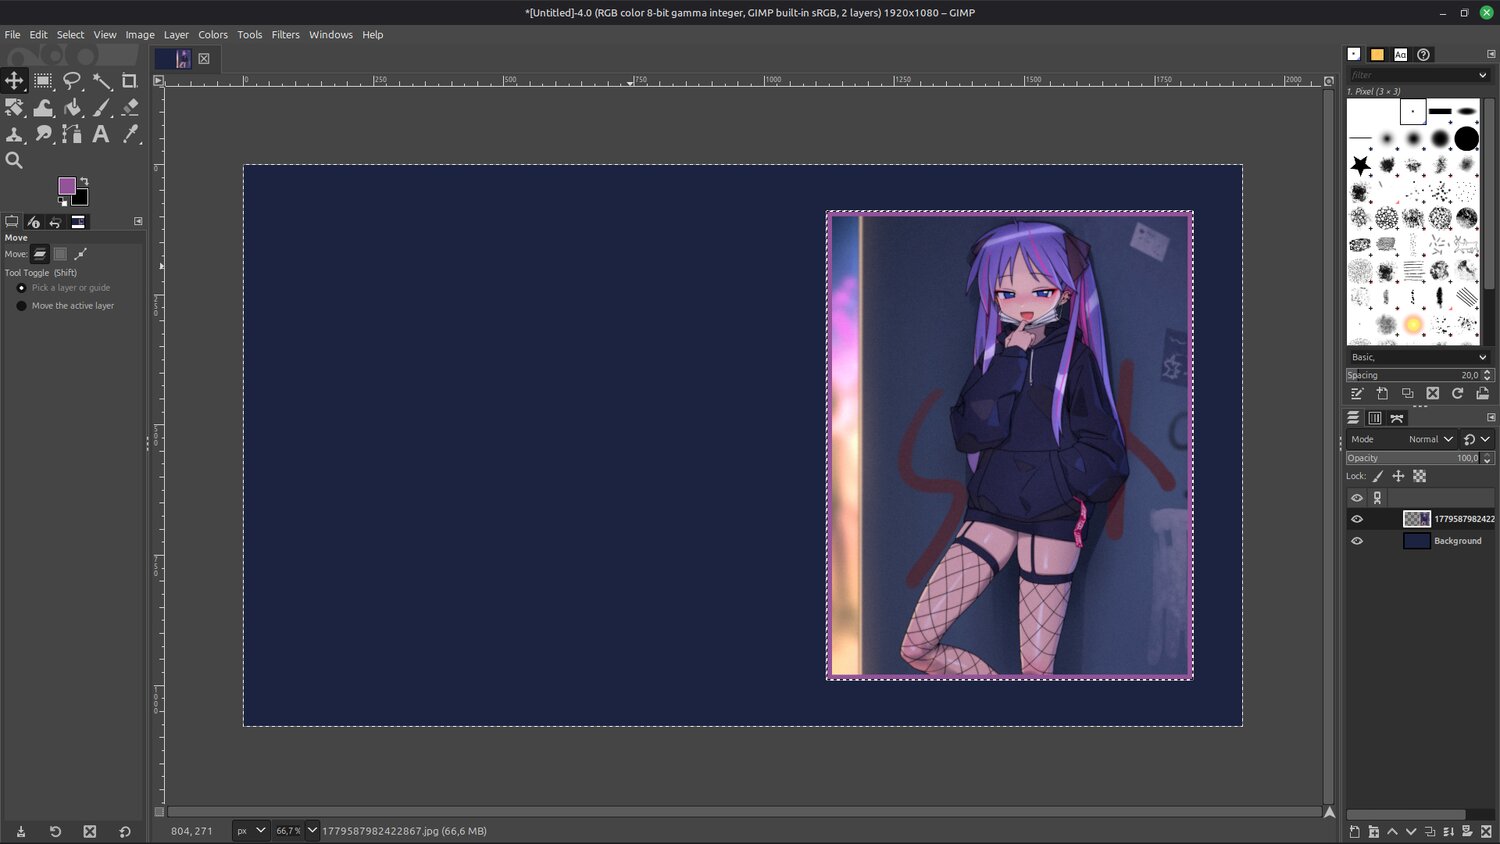Select the Smudge tool
The image size is (1500, 844).
pyautogui.click(x=43, y=133)
